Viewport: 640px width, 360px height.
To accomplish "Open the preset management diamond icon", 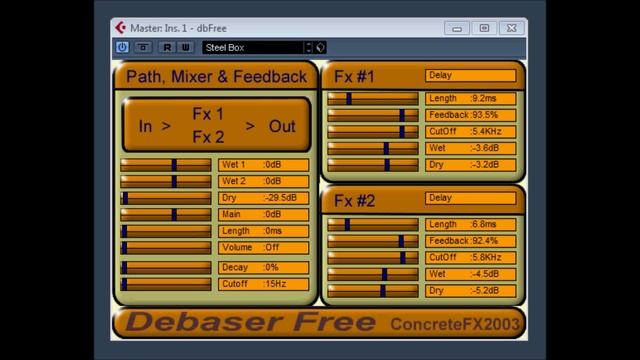I will tap(320, 47).
